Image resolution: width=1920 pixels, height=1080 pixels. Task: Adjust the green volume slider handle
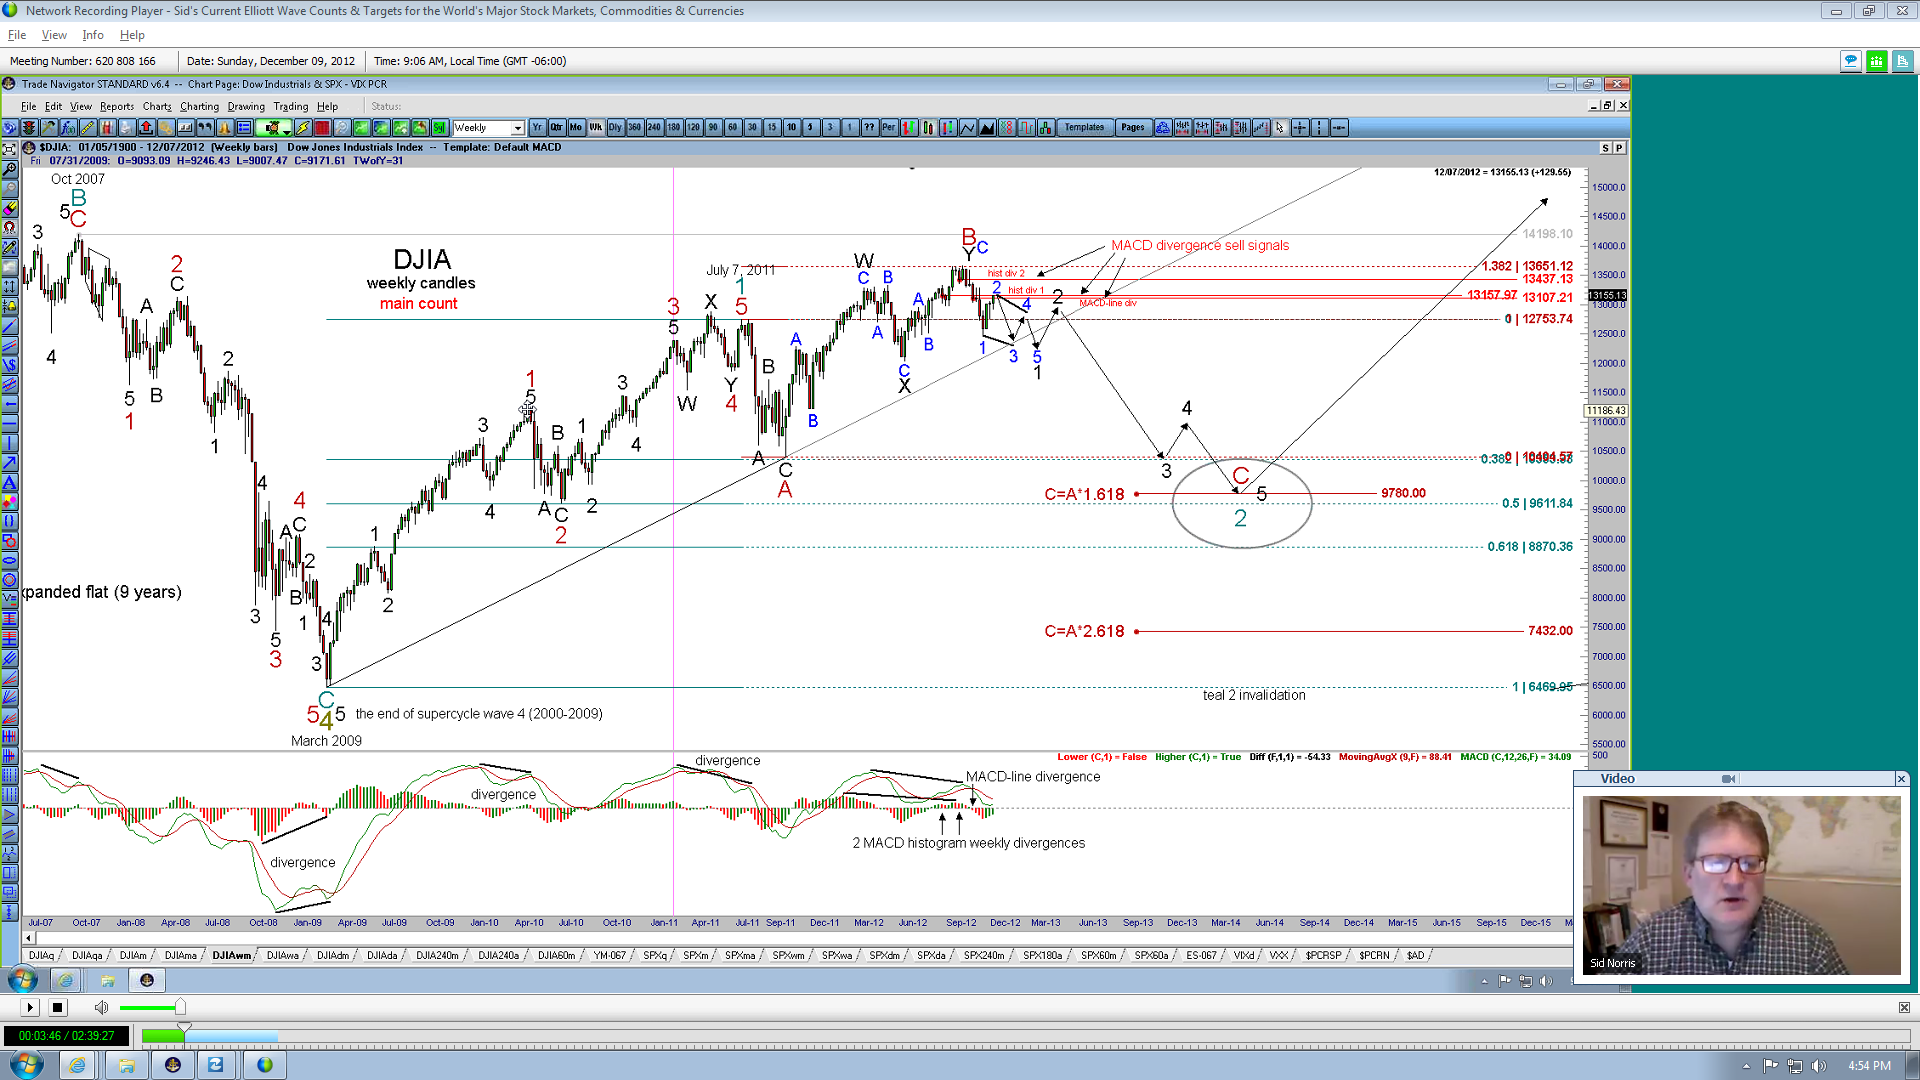point(180,1007)
